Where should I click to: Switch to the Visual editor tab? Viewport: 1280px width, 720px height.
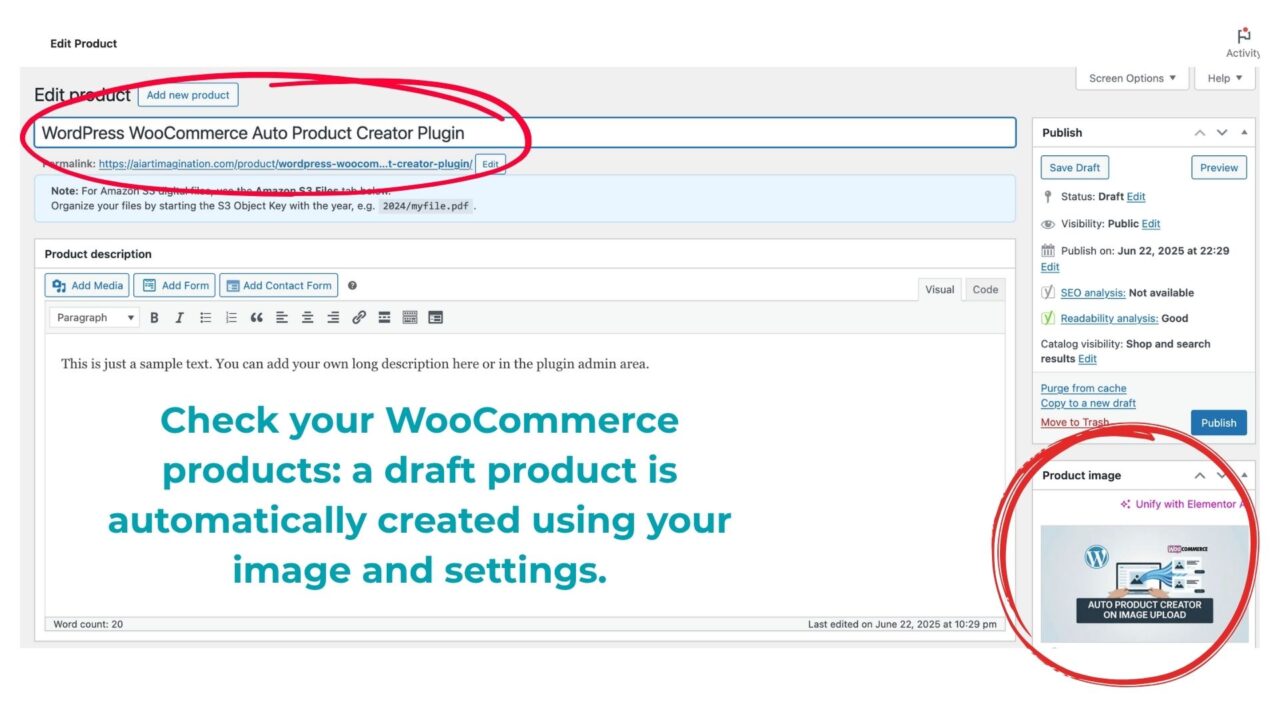[x=939, y=290]
